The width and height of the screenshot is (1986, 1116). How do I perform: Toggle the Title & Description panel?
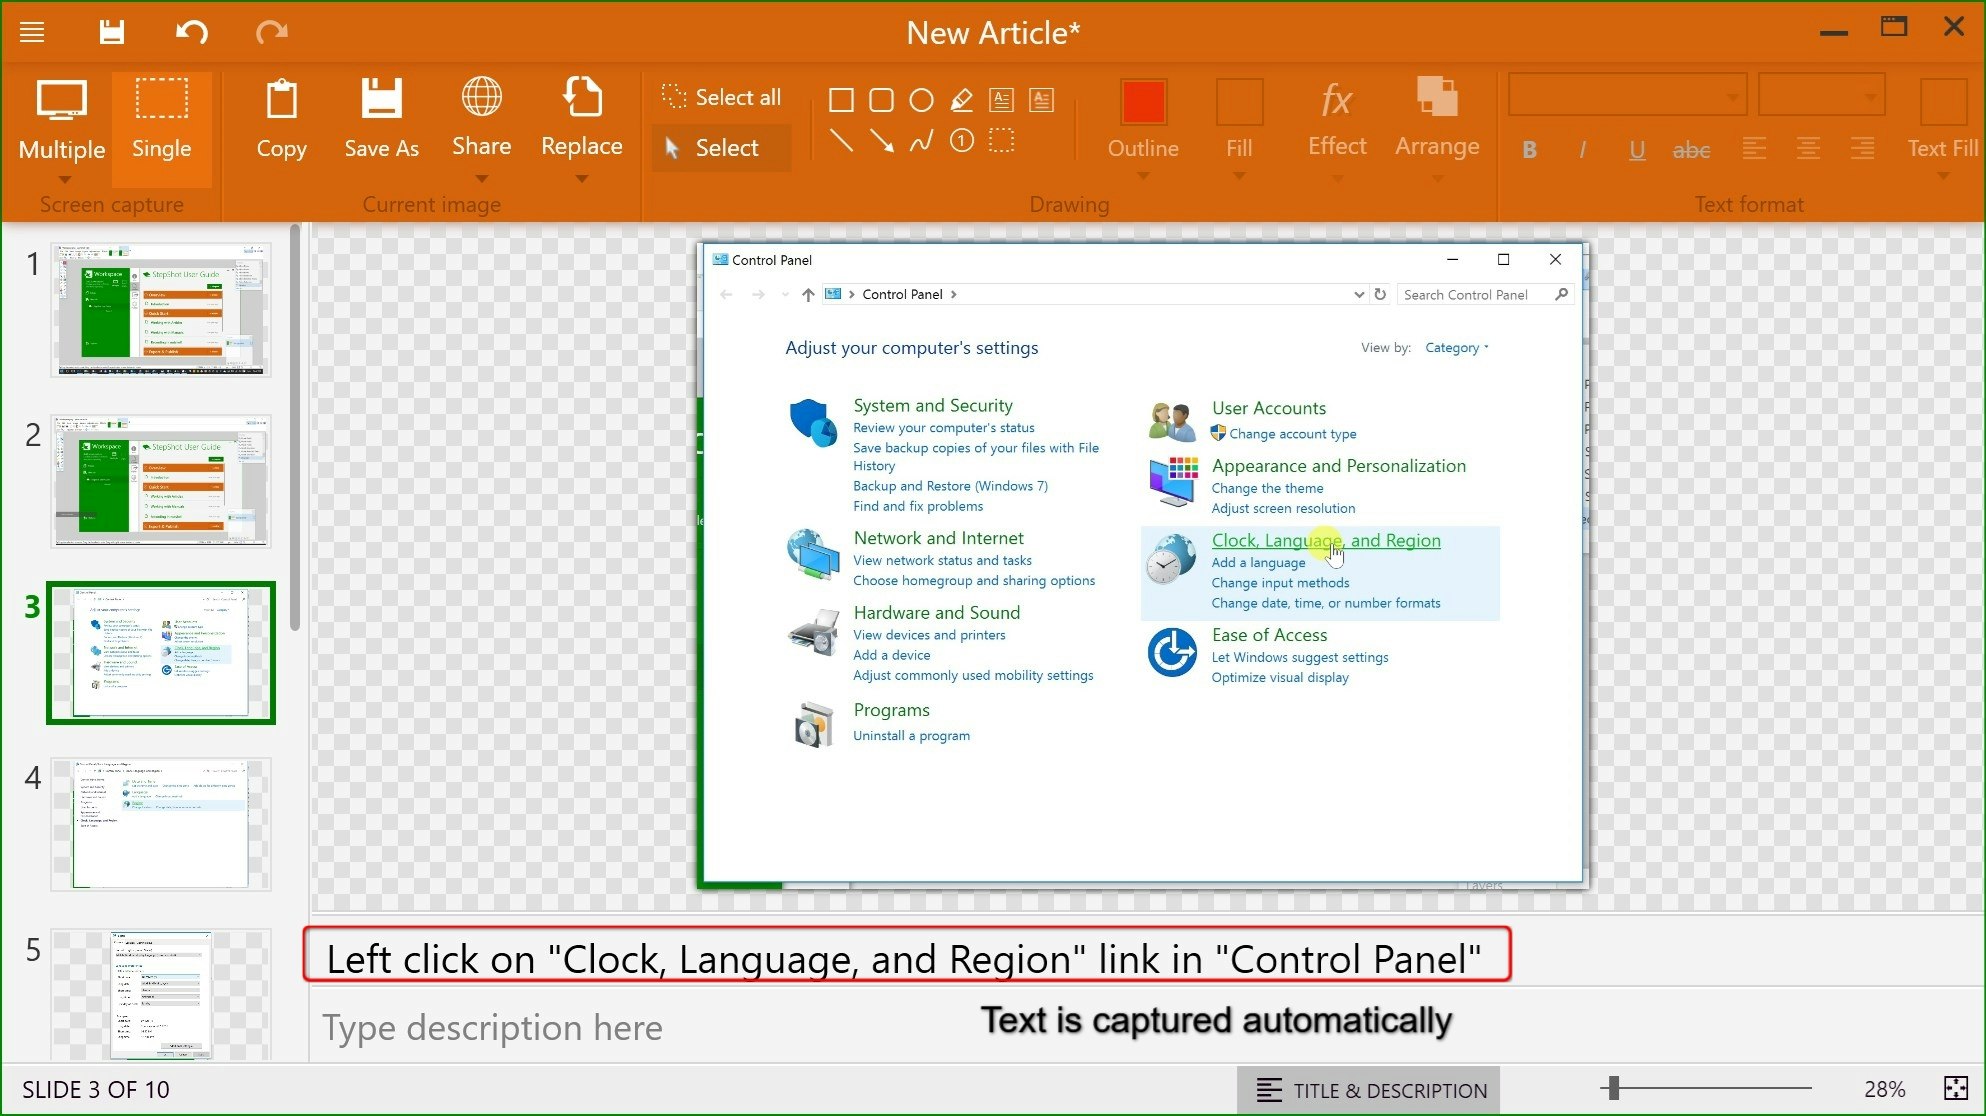click(x=1370, y=1090)
